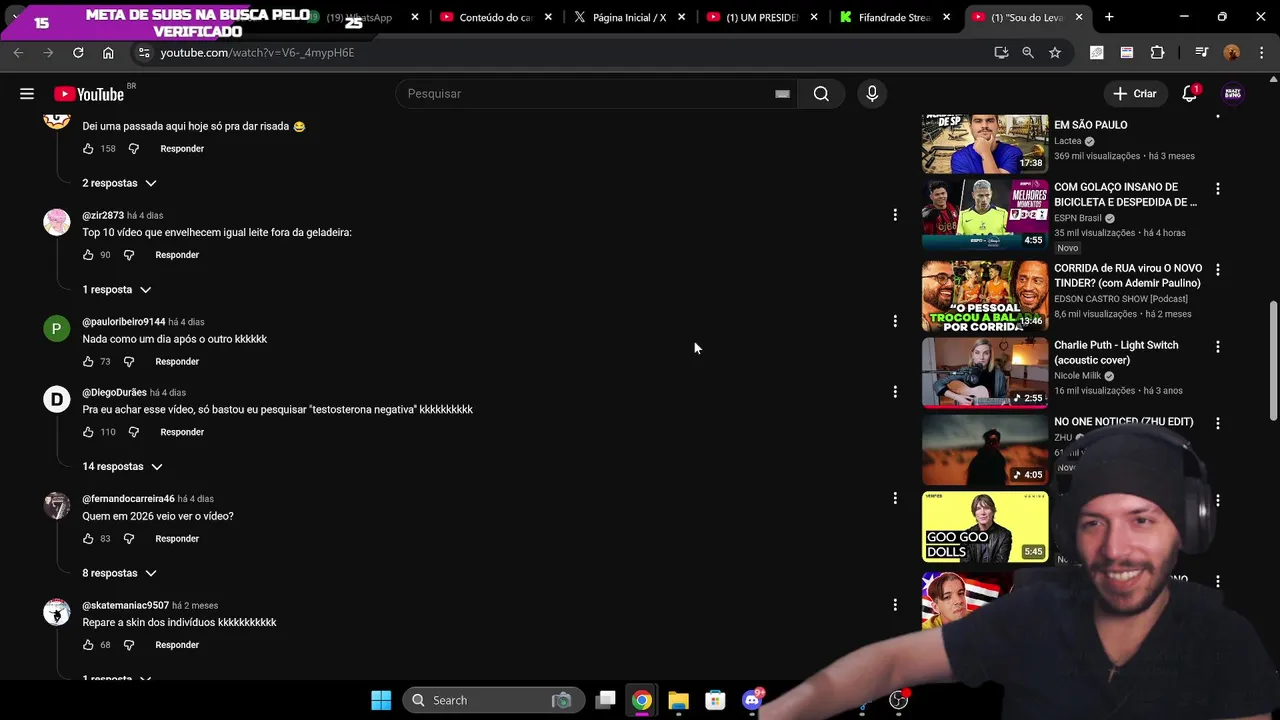This screenshot has width=1280, height=720.
Task: Open the browser extensions puzzle icon
Action: point(1157,53)
